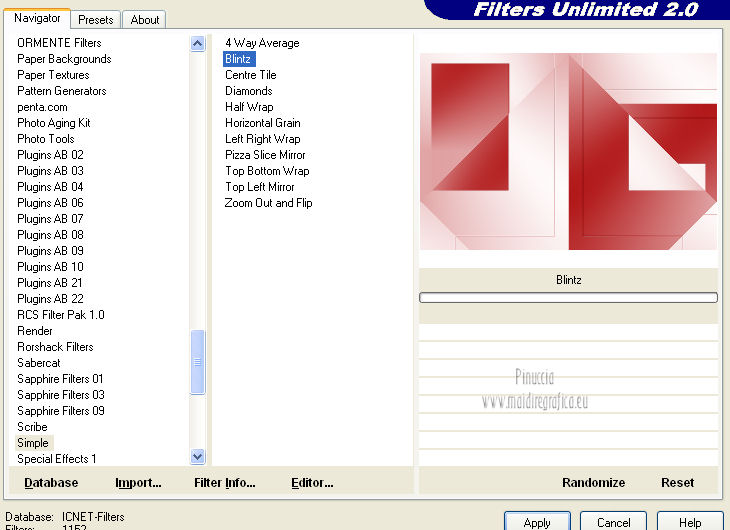Image resolution: width=730 pixels, height=530 pixels.
Task: Select Photo Tools category
Action: coord(46,139)
